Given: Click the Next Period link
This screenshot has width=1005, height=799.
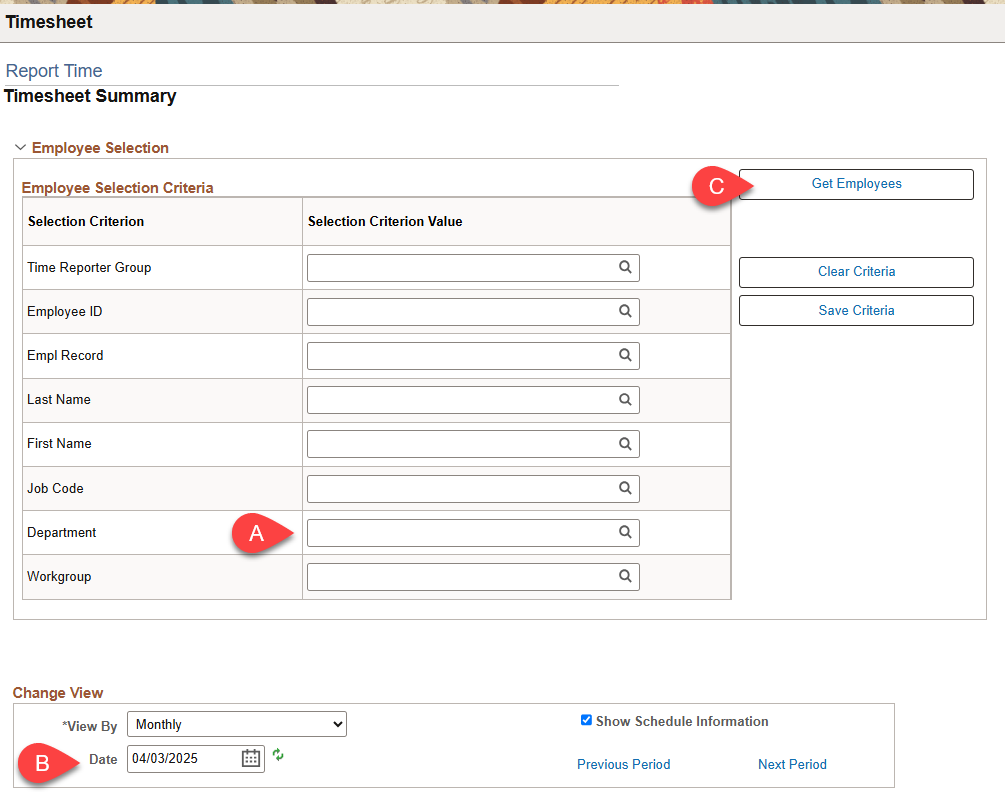Looking at the screenshot, I should pyautogui.click(x=791, y=764).
